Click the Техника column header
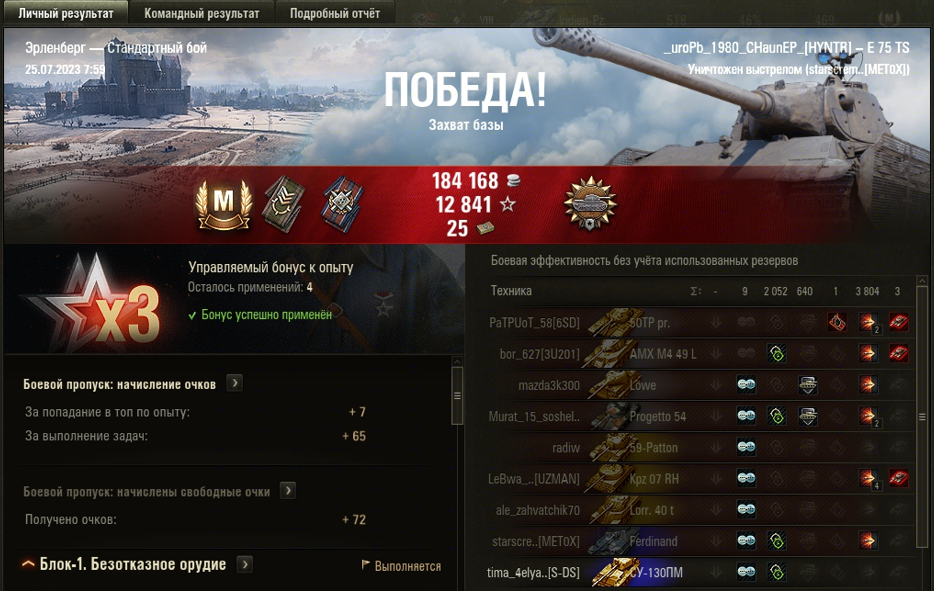 [511, 291]
